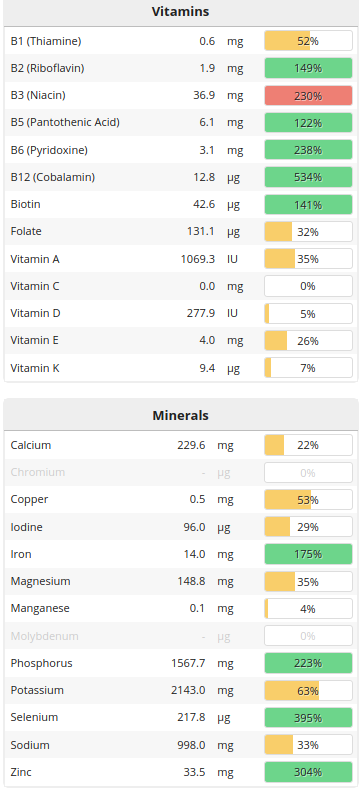Click the Zinc 304% progress bar
Viewport: 364px width, 801px height.
(308, 772)
